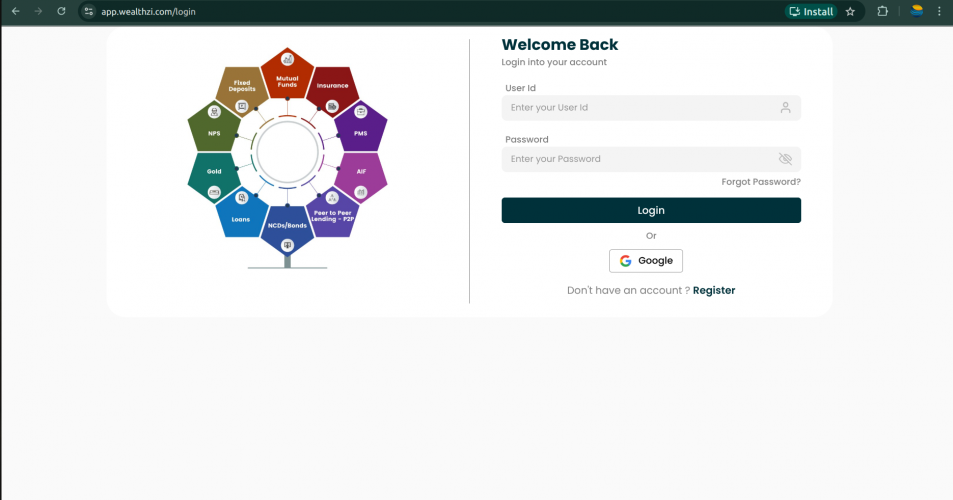Click the address bar URL app.wealthzi.com/login

coord(148,12)
